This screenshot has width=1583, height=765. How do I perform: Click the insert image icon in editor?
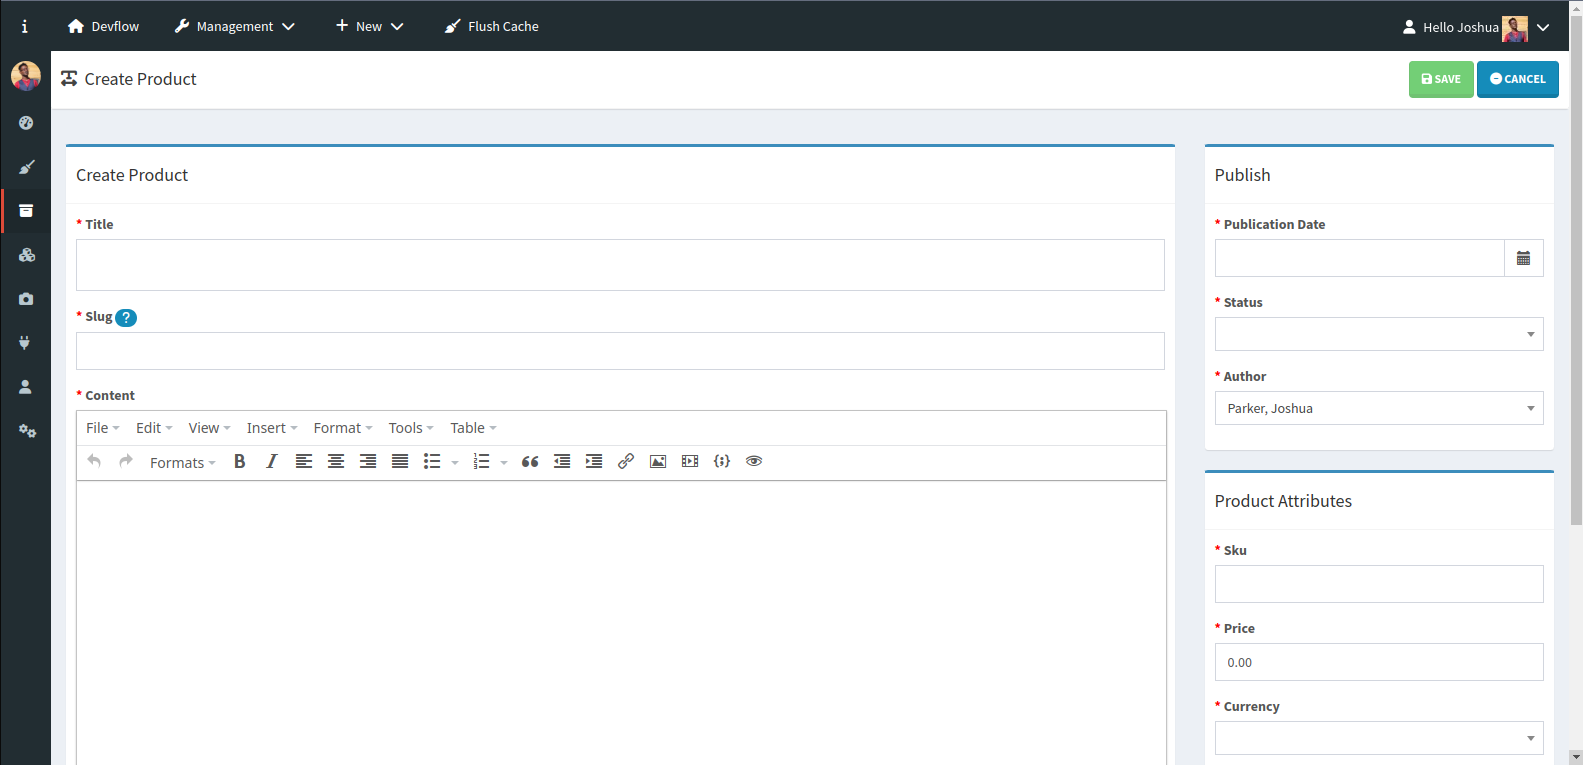click(658, 461)
